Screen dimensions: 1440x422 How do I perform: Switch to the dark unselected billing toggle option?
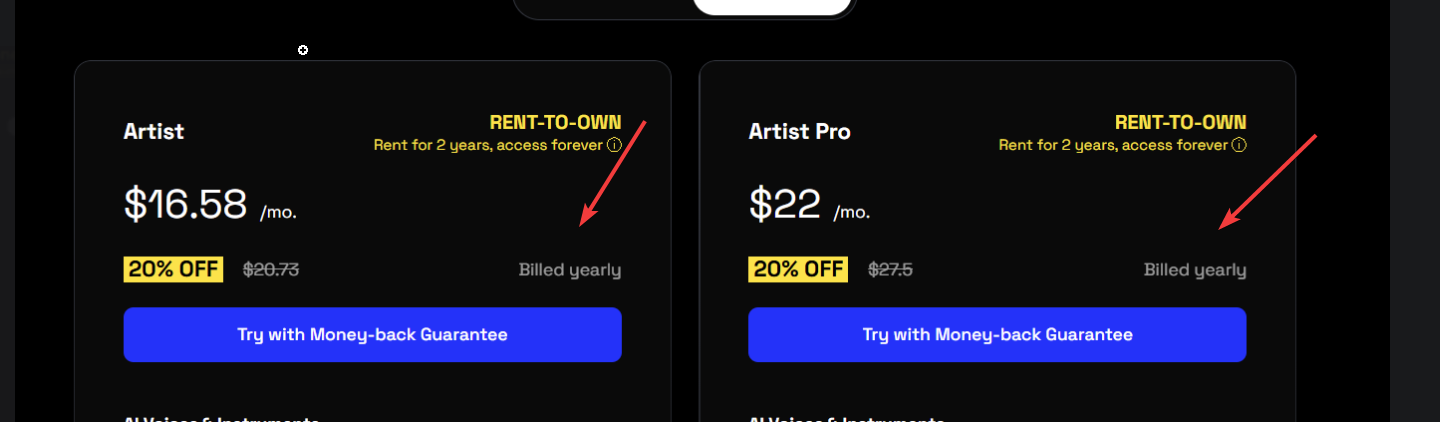604,6
